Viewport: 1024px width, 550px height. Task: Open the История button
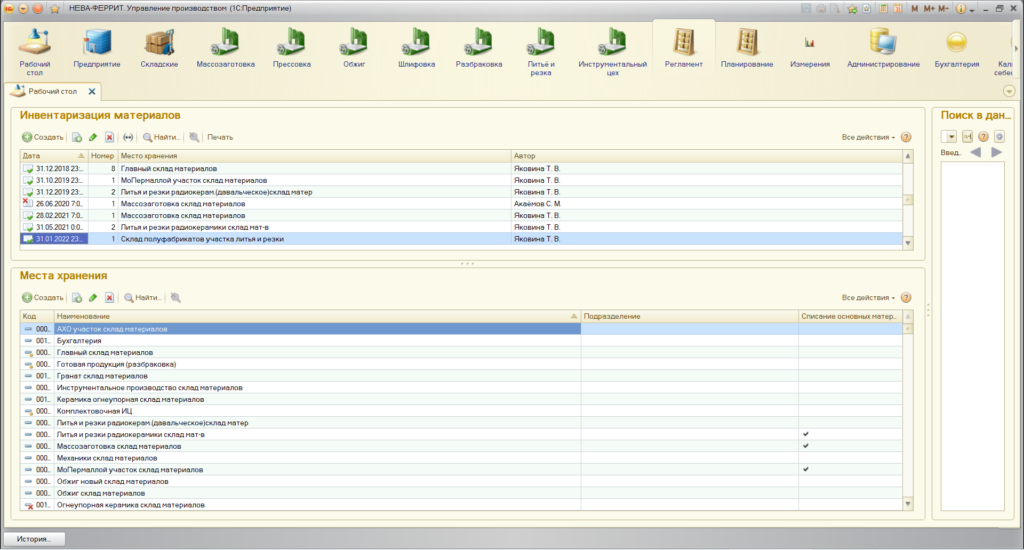pos(33,539)
